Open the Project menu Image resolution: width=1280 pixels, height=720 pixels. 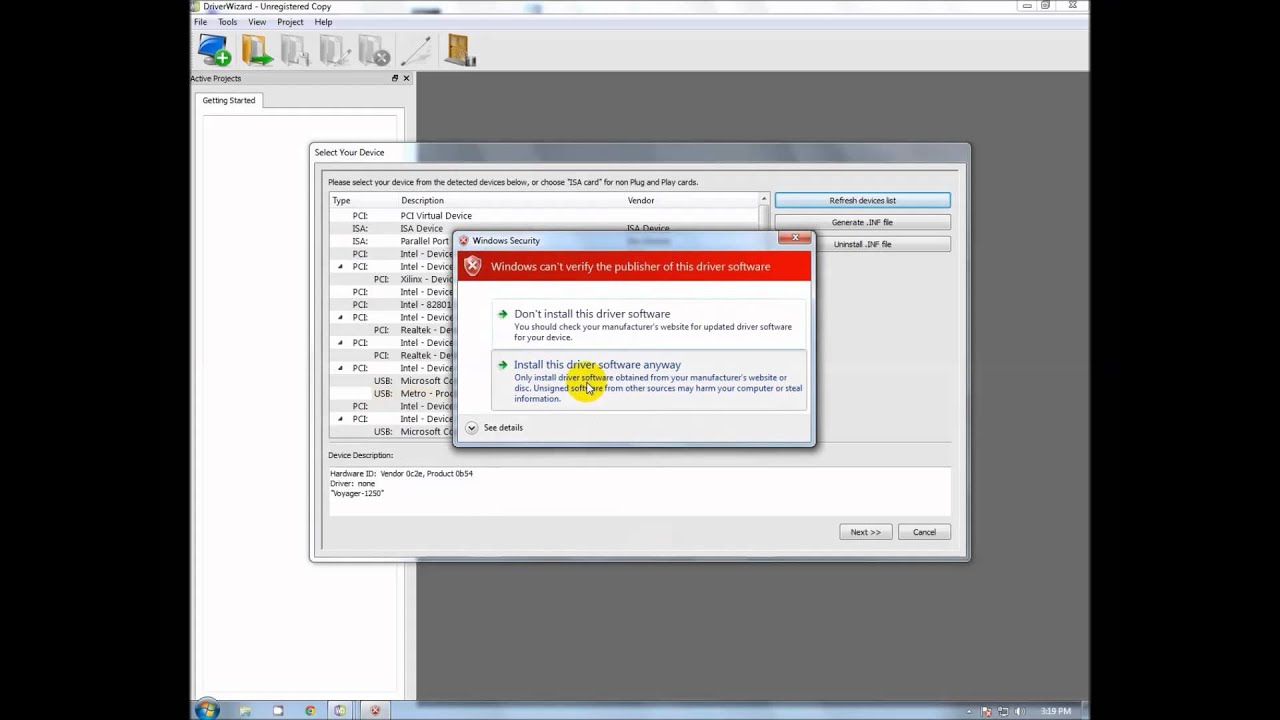[x=290, y=22]
